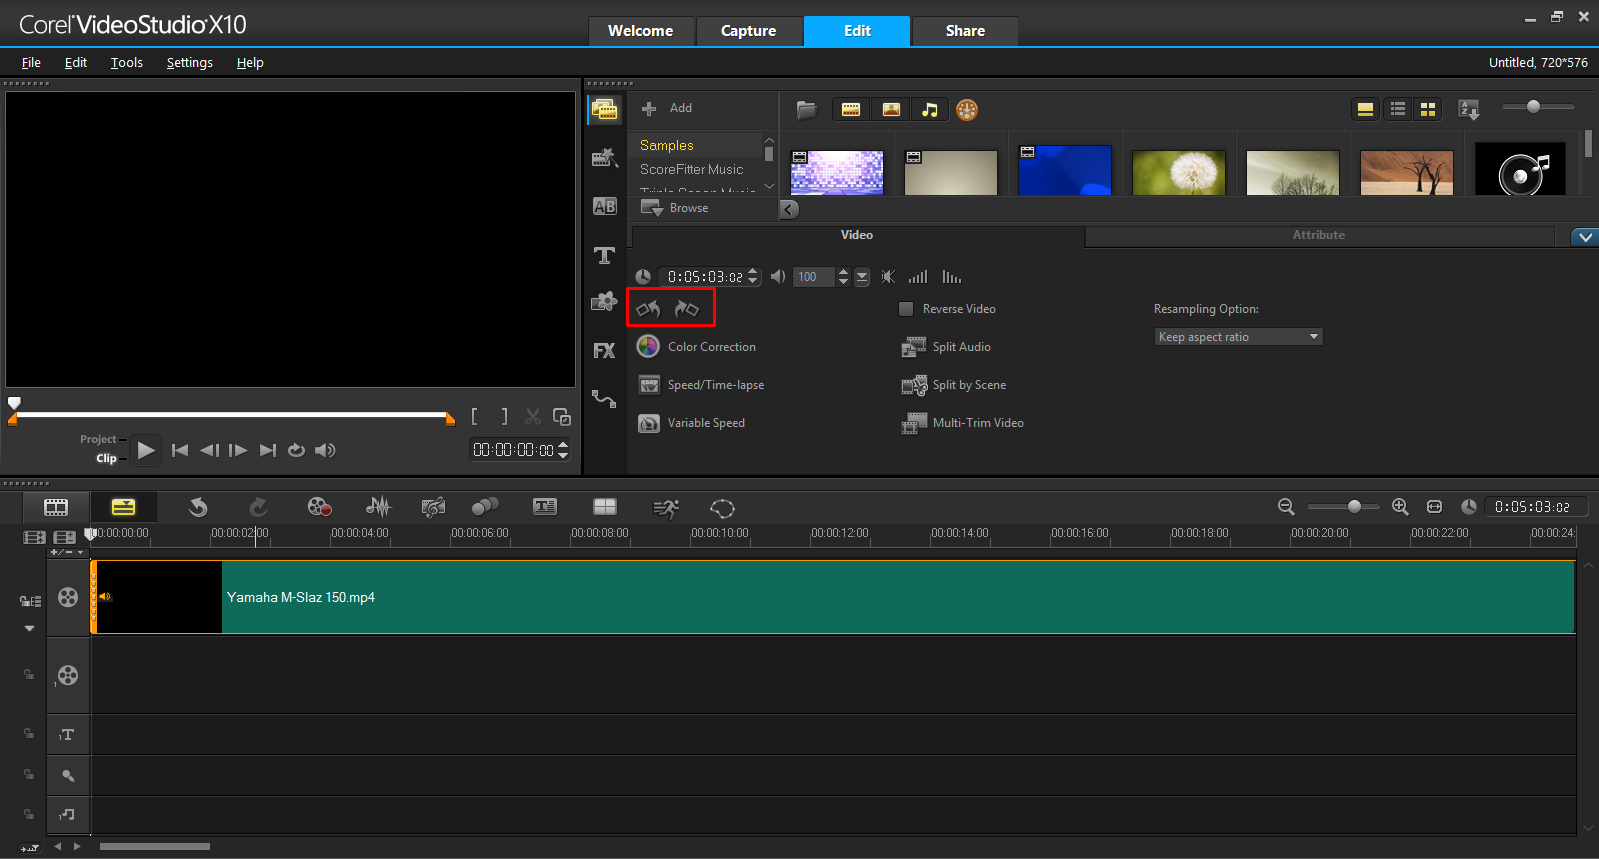Switch to Storyboard view

pyautogui.click(x=56, y=507)
